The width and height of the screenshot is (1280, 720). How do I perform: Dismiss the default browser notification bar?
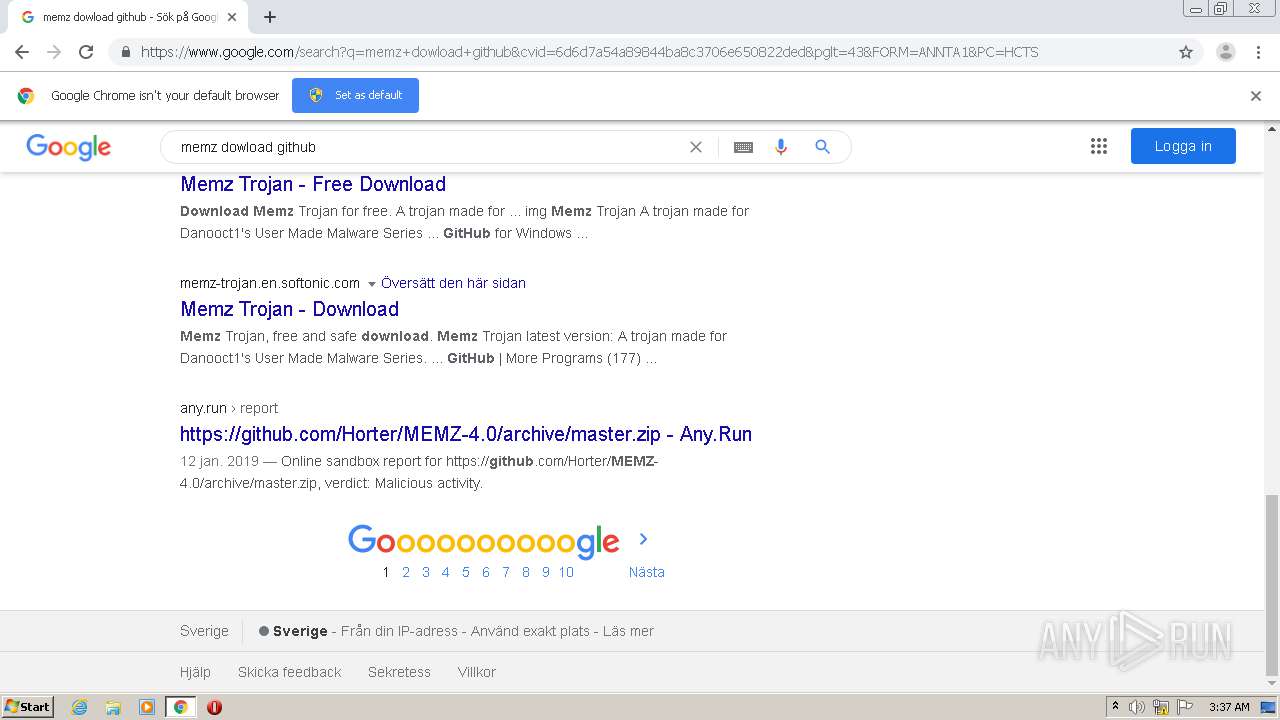pos(1256,96)
